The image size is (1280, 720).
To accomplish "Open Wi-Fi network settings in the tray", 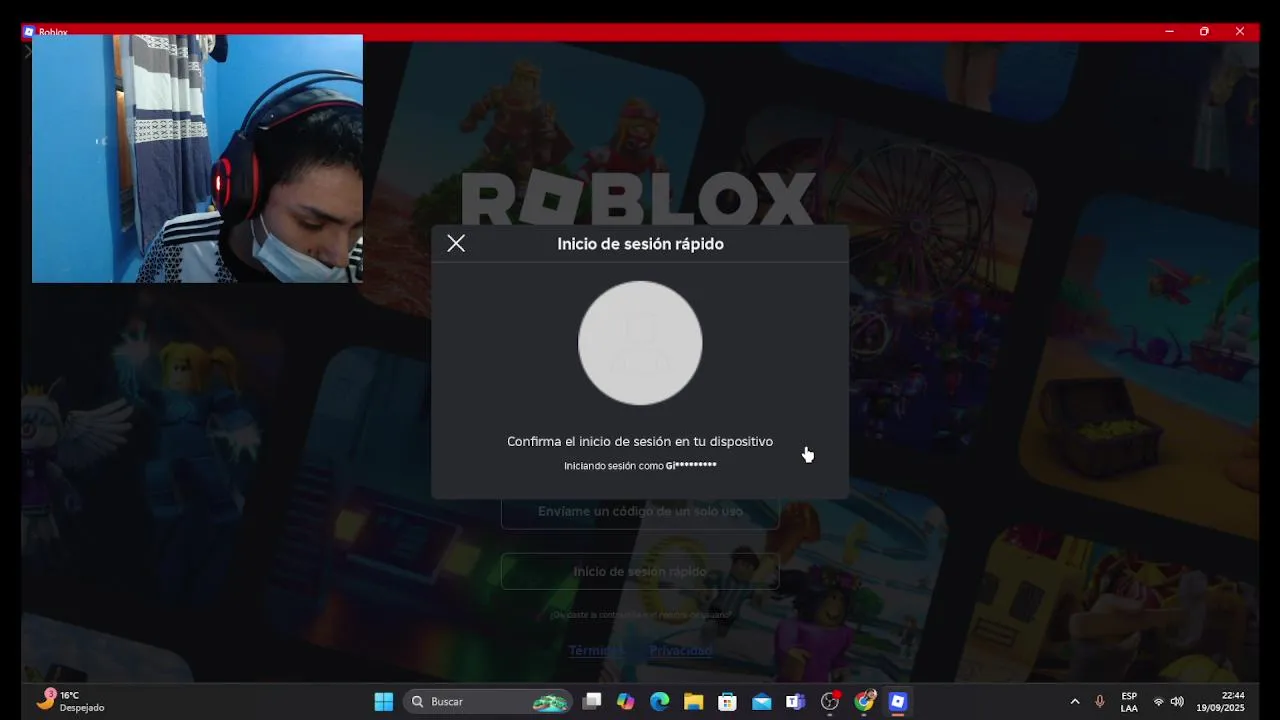I will tap(1159, 702).
